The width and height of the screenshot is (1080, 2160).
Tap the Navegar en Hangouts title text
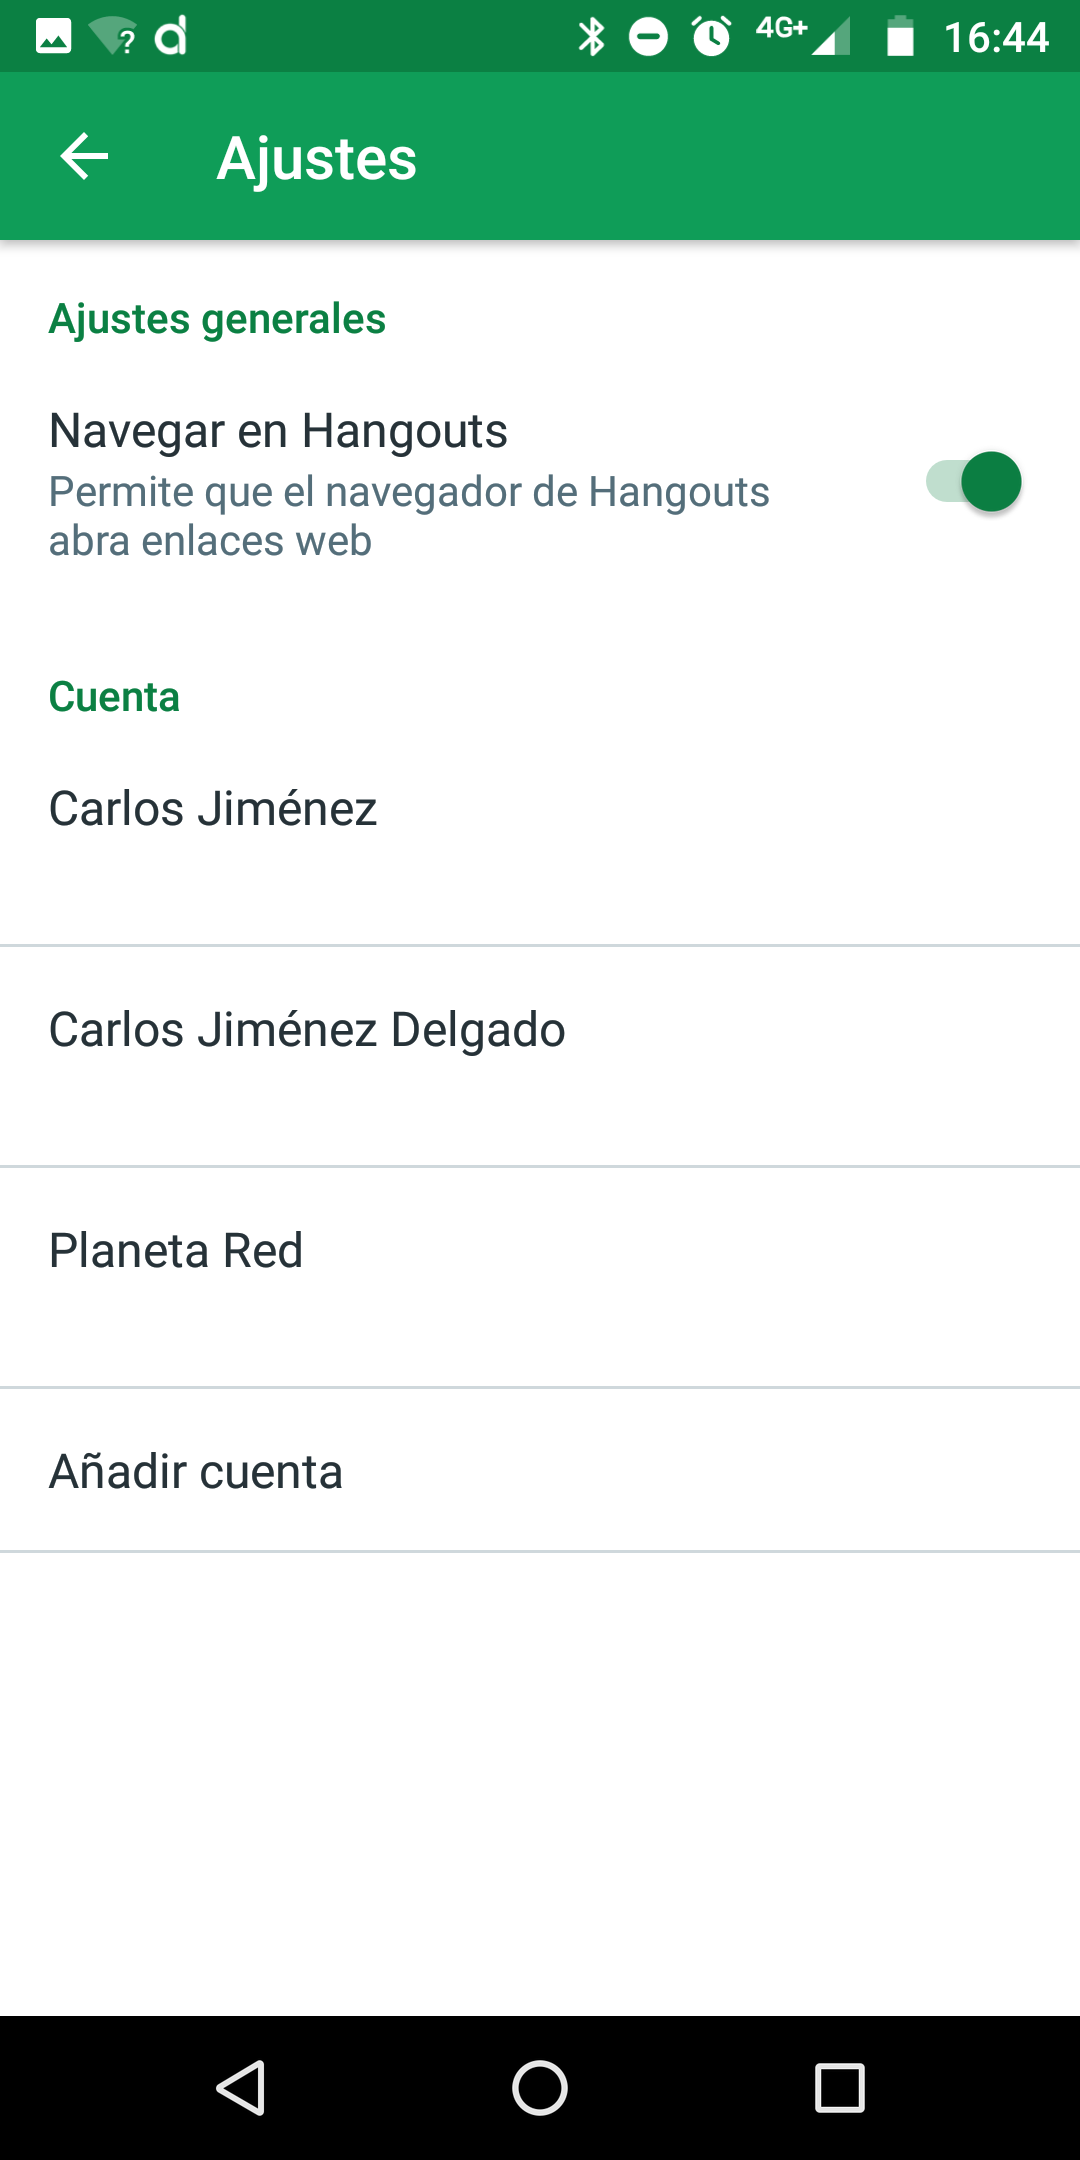tap(278, 431)
